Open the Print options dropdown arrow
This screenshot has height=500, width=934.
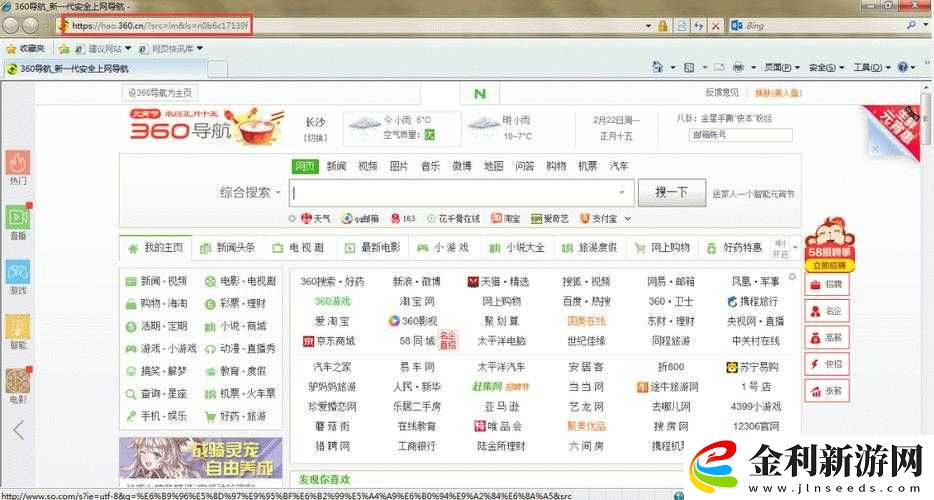click(753, 67)
